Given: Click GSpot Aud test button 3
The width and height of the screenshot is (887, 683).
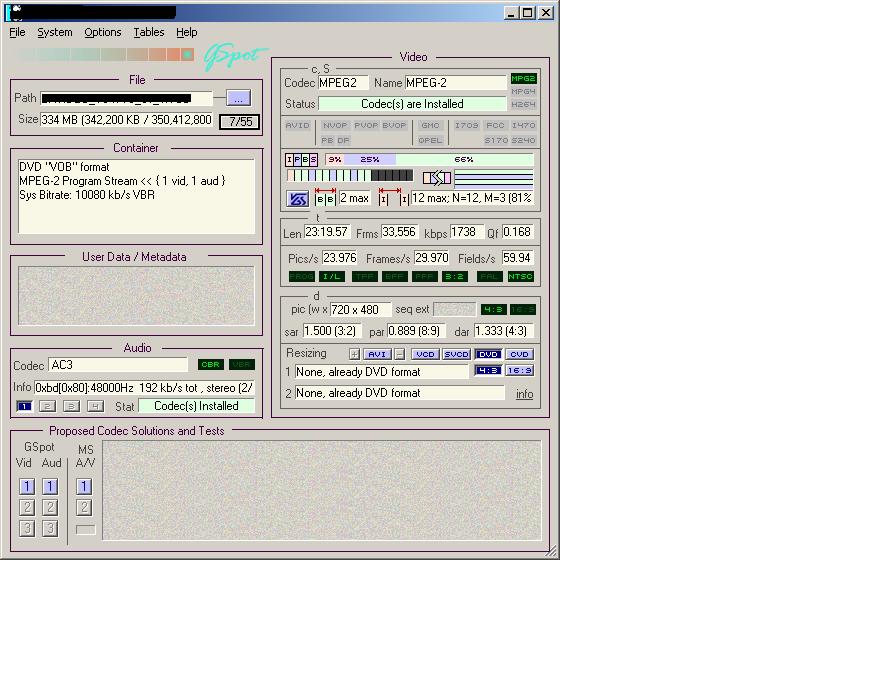Looking at the screenshot, I should [50, 529].
